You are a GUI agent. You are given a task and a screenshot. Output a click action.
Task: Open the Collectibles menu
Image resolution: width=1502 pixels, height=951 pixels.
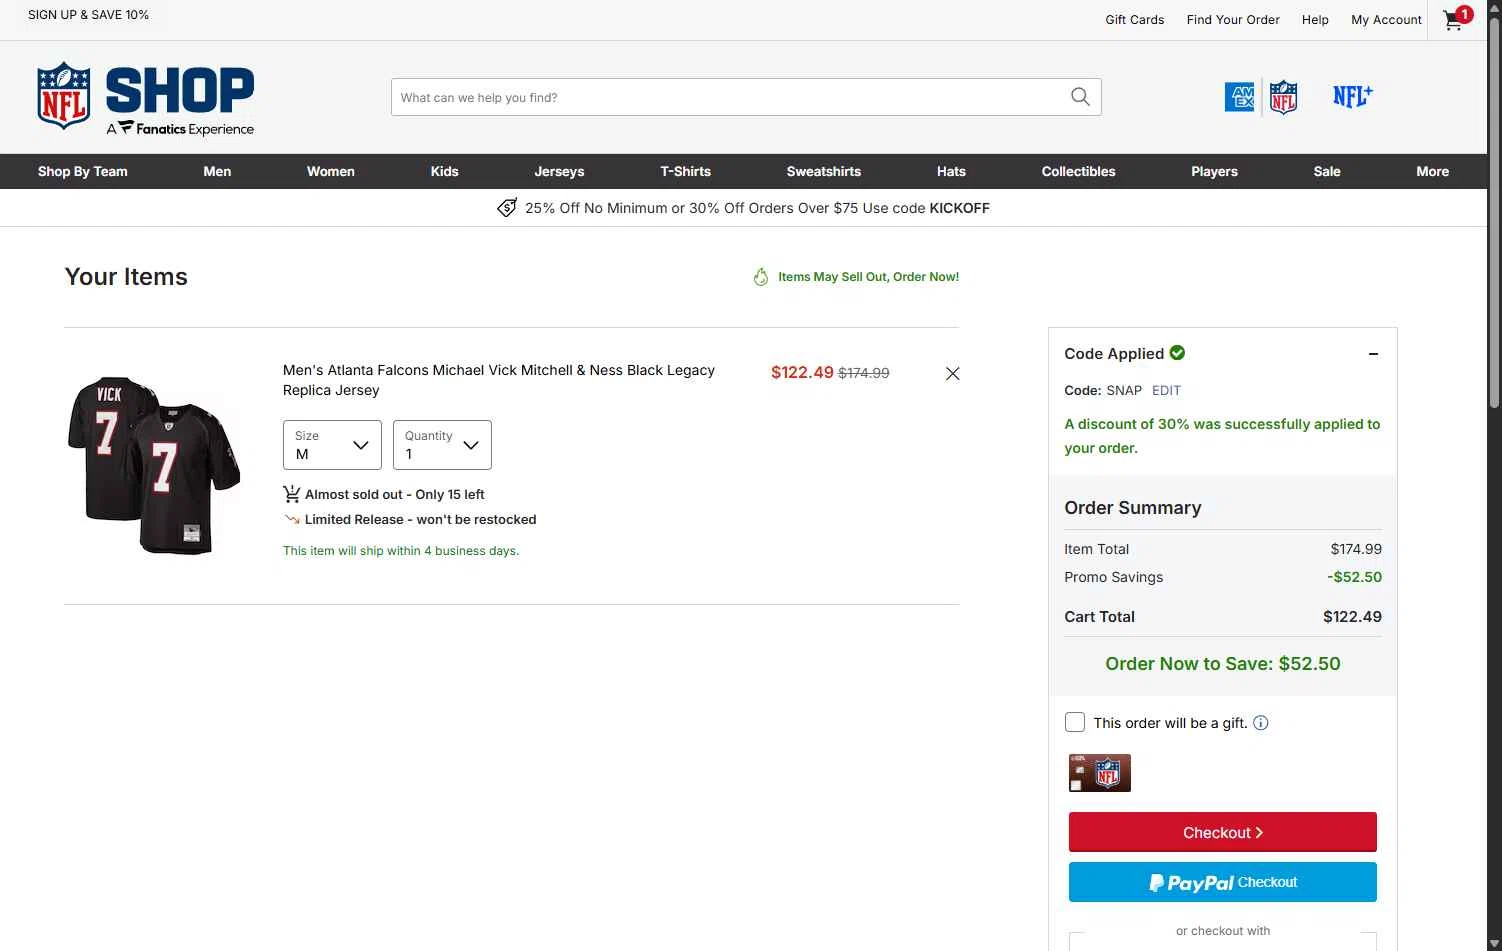click(1078, 171)
